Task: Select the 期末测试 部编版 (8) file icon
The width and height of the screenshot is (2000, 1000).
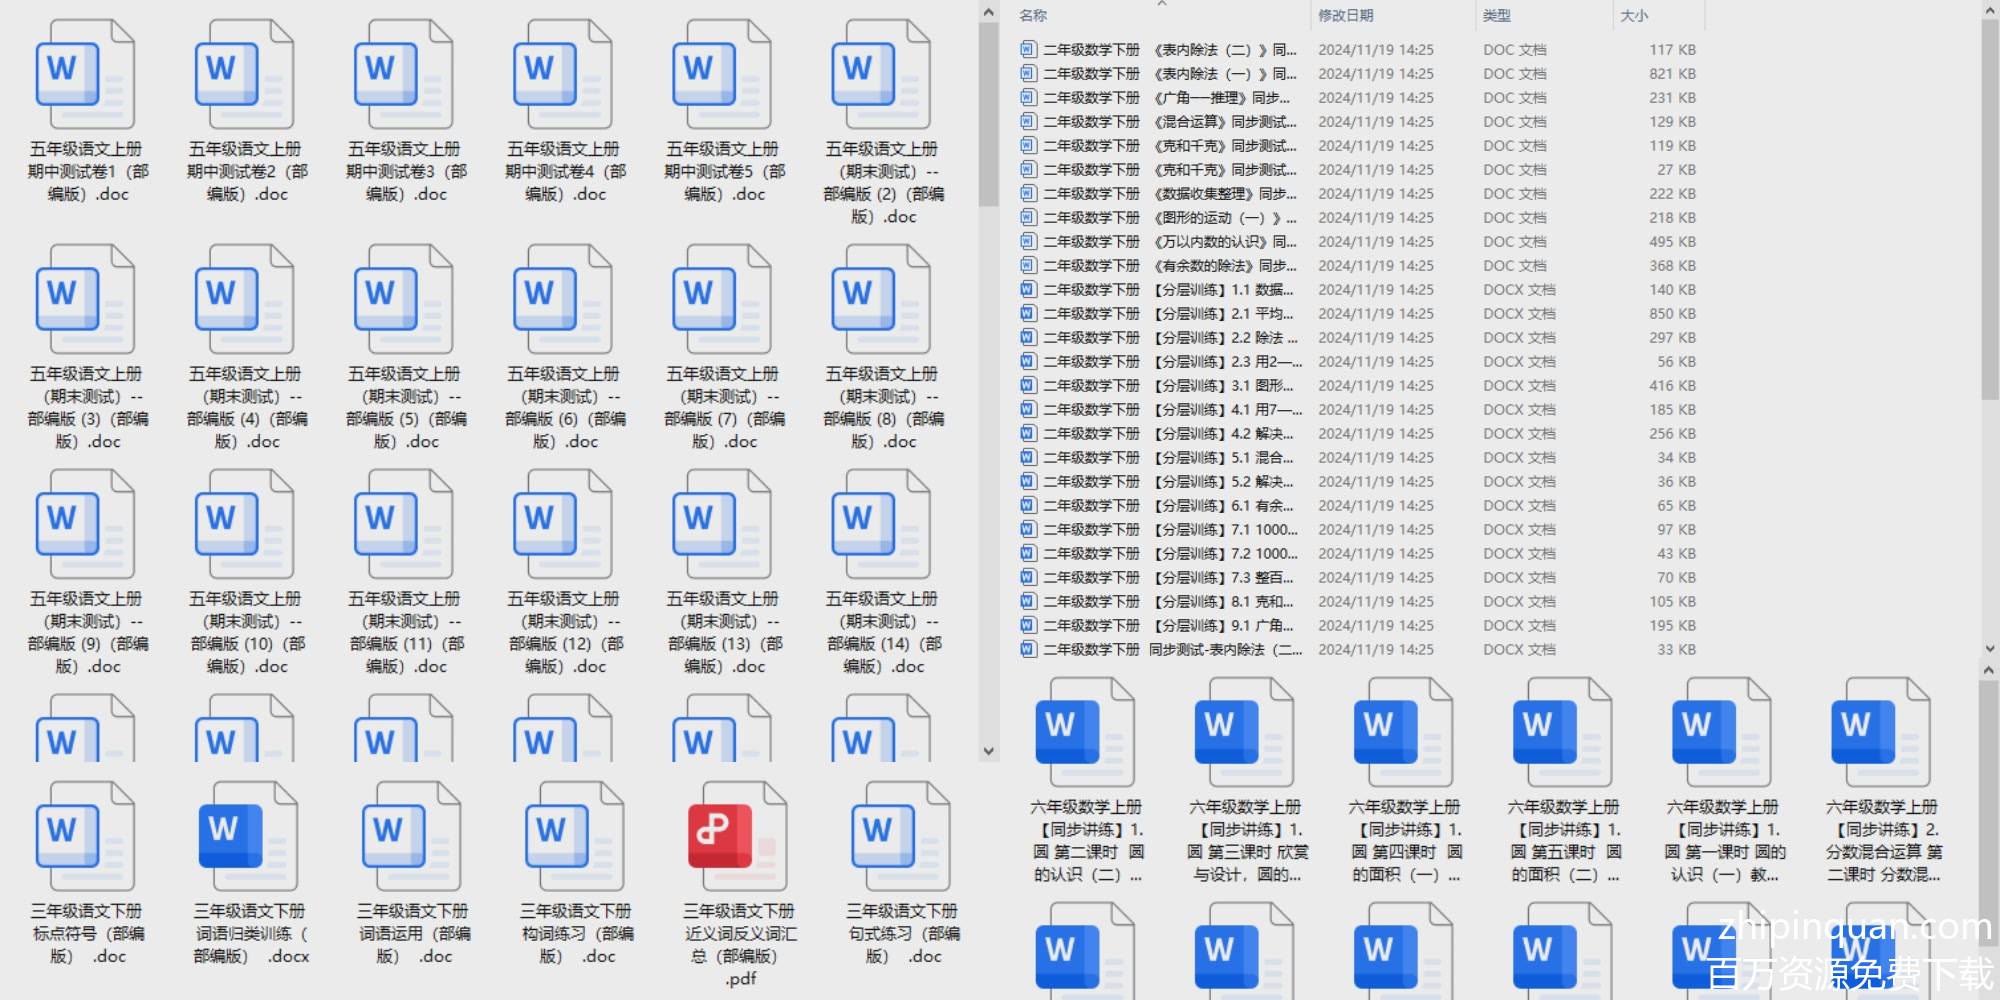Action: point(880,299)
